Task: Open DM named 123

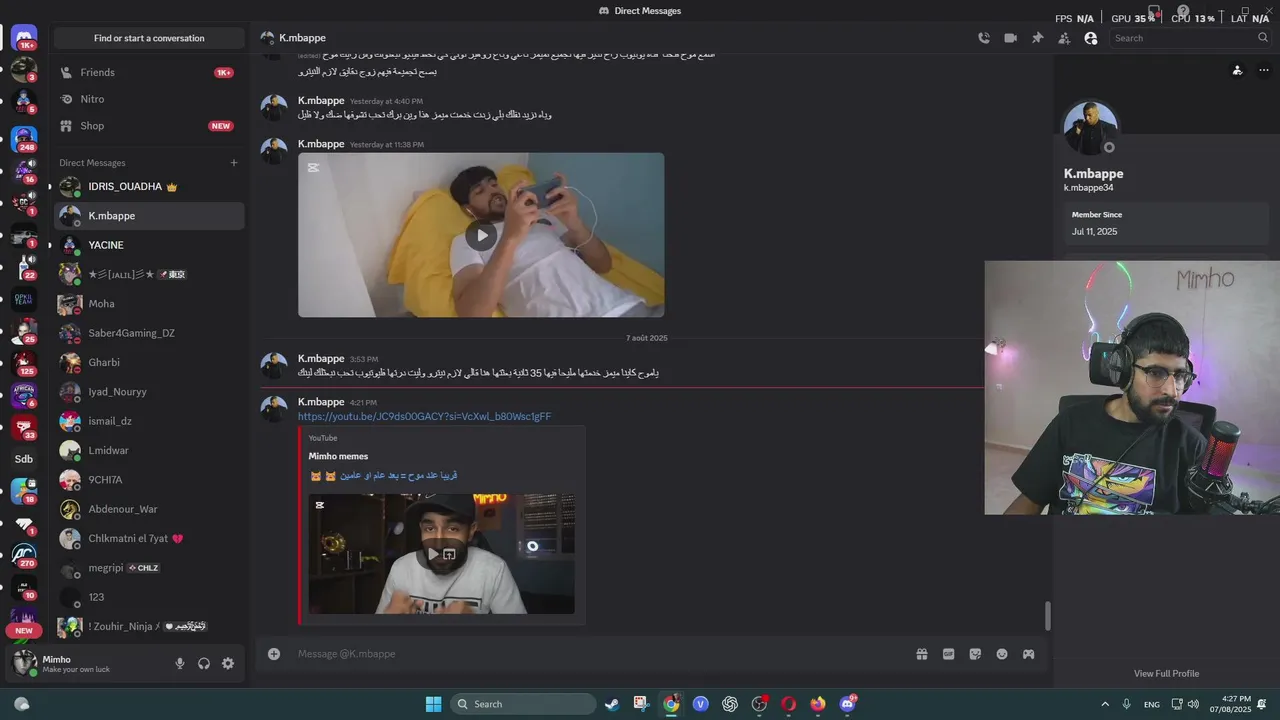Action: (x=149, y=597)
